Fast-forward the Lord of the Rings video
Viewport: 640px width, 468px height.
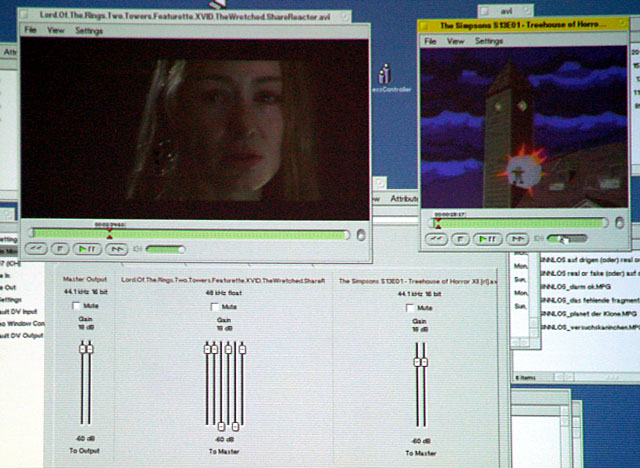[116, 249]
